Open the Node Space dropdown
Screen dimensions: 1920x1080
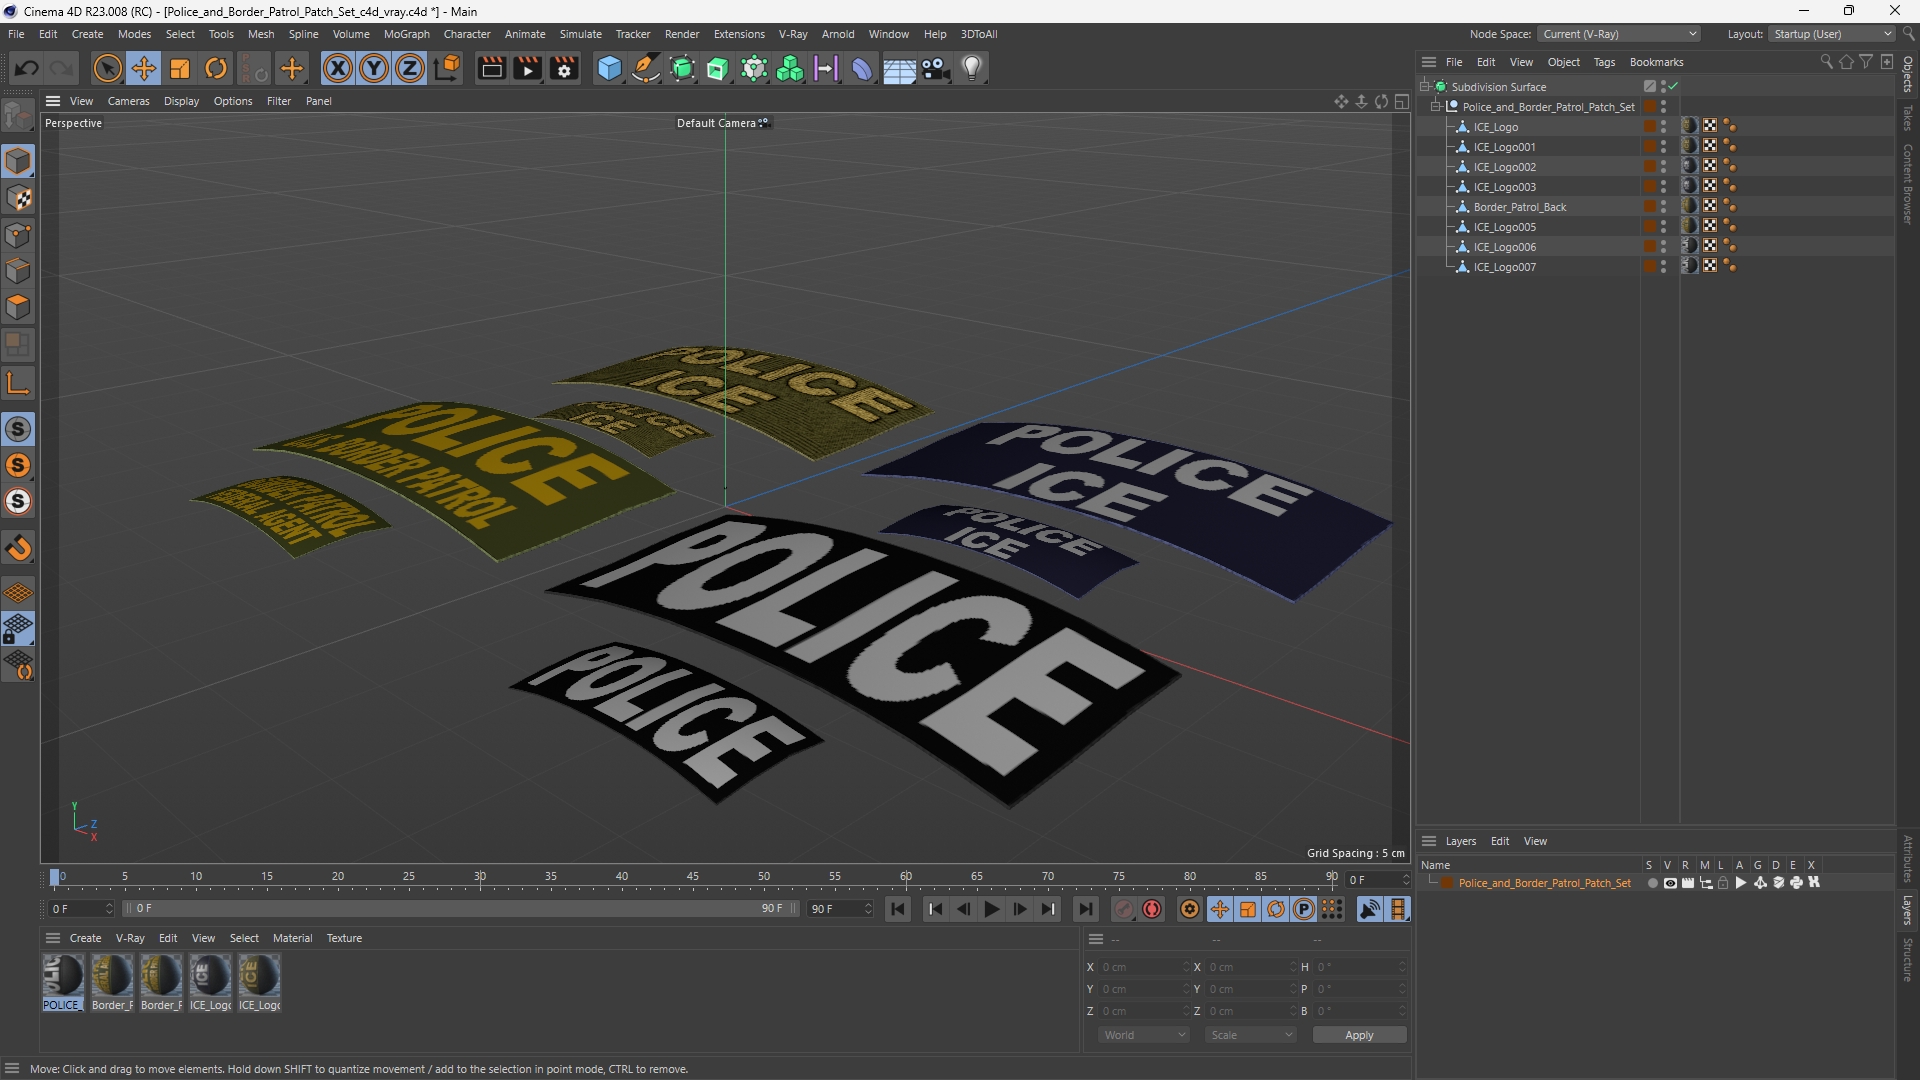coord(1618,34)
